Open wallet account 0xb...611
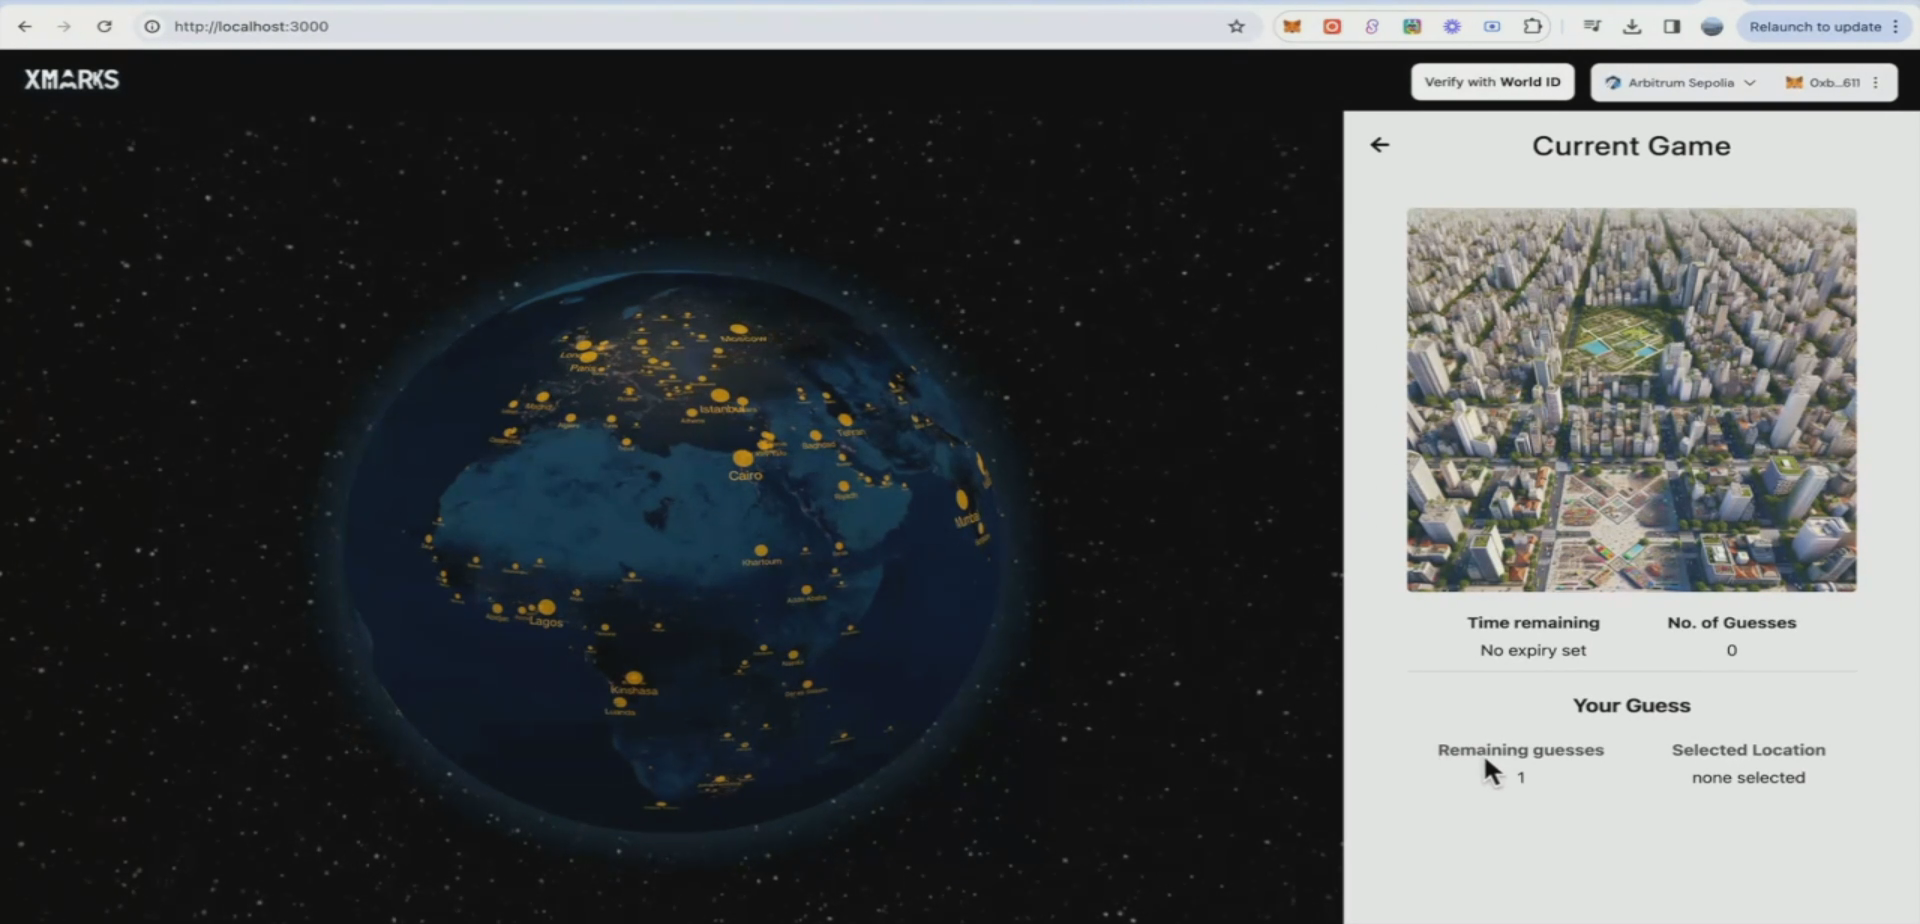The width and height of the screenshot is (1920, 924). [x=1822, y=82]
